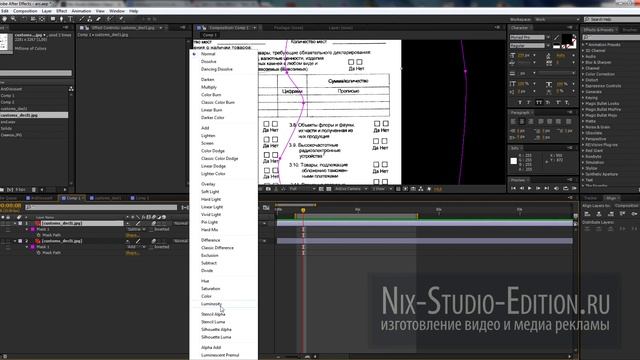
Task: Toggle loop option in Preview panel
Action: [565, 188]
